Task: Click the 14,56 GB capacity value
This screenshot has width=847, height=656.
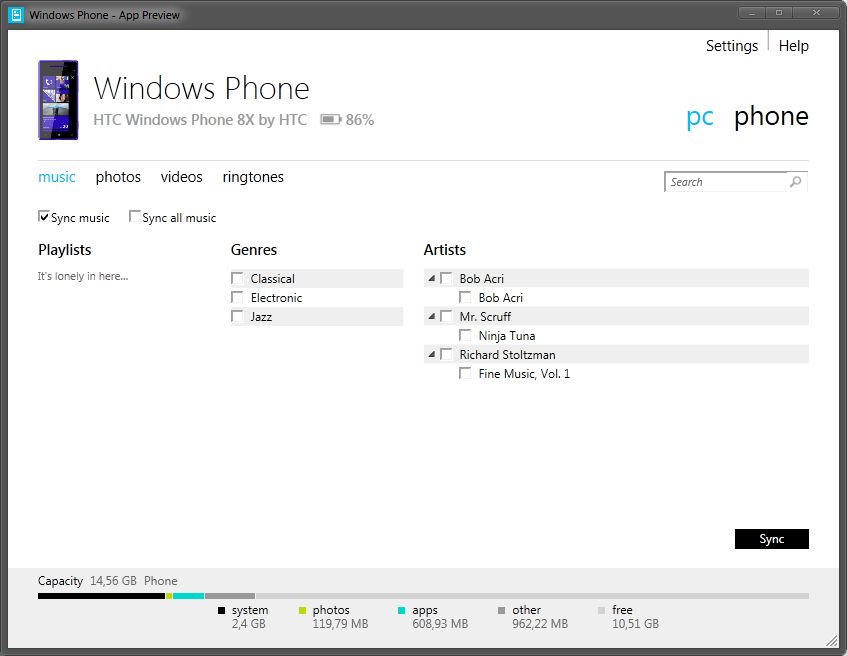Action: click(x=113, y=581)
